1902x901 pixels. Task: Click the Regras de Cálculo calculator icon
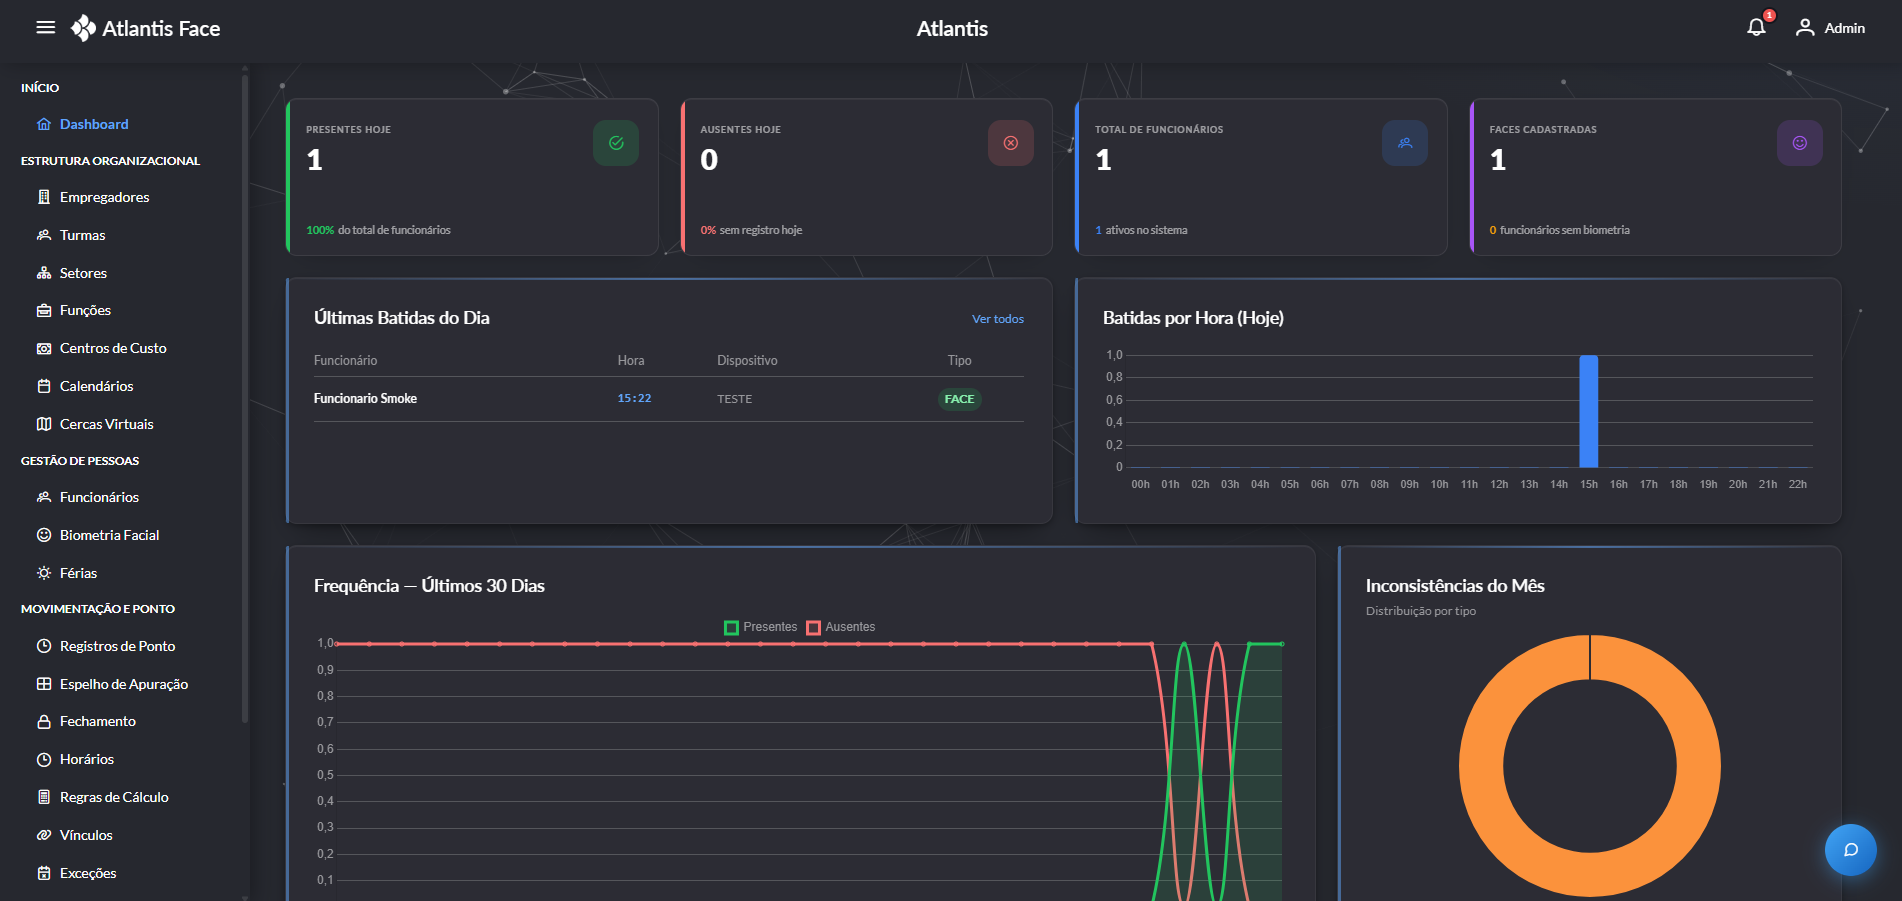click(x=44, y=797)
